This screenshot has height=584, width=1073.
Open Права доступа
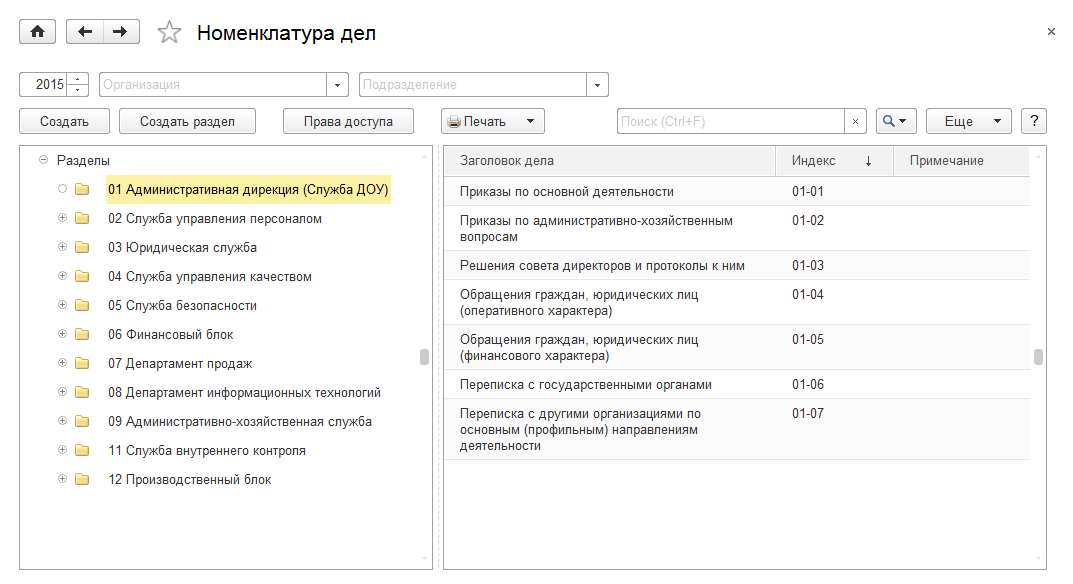348,120
